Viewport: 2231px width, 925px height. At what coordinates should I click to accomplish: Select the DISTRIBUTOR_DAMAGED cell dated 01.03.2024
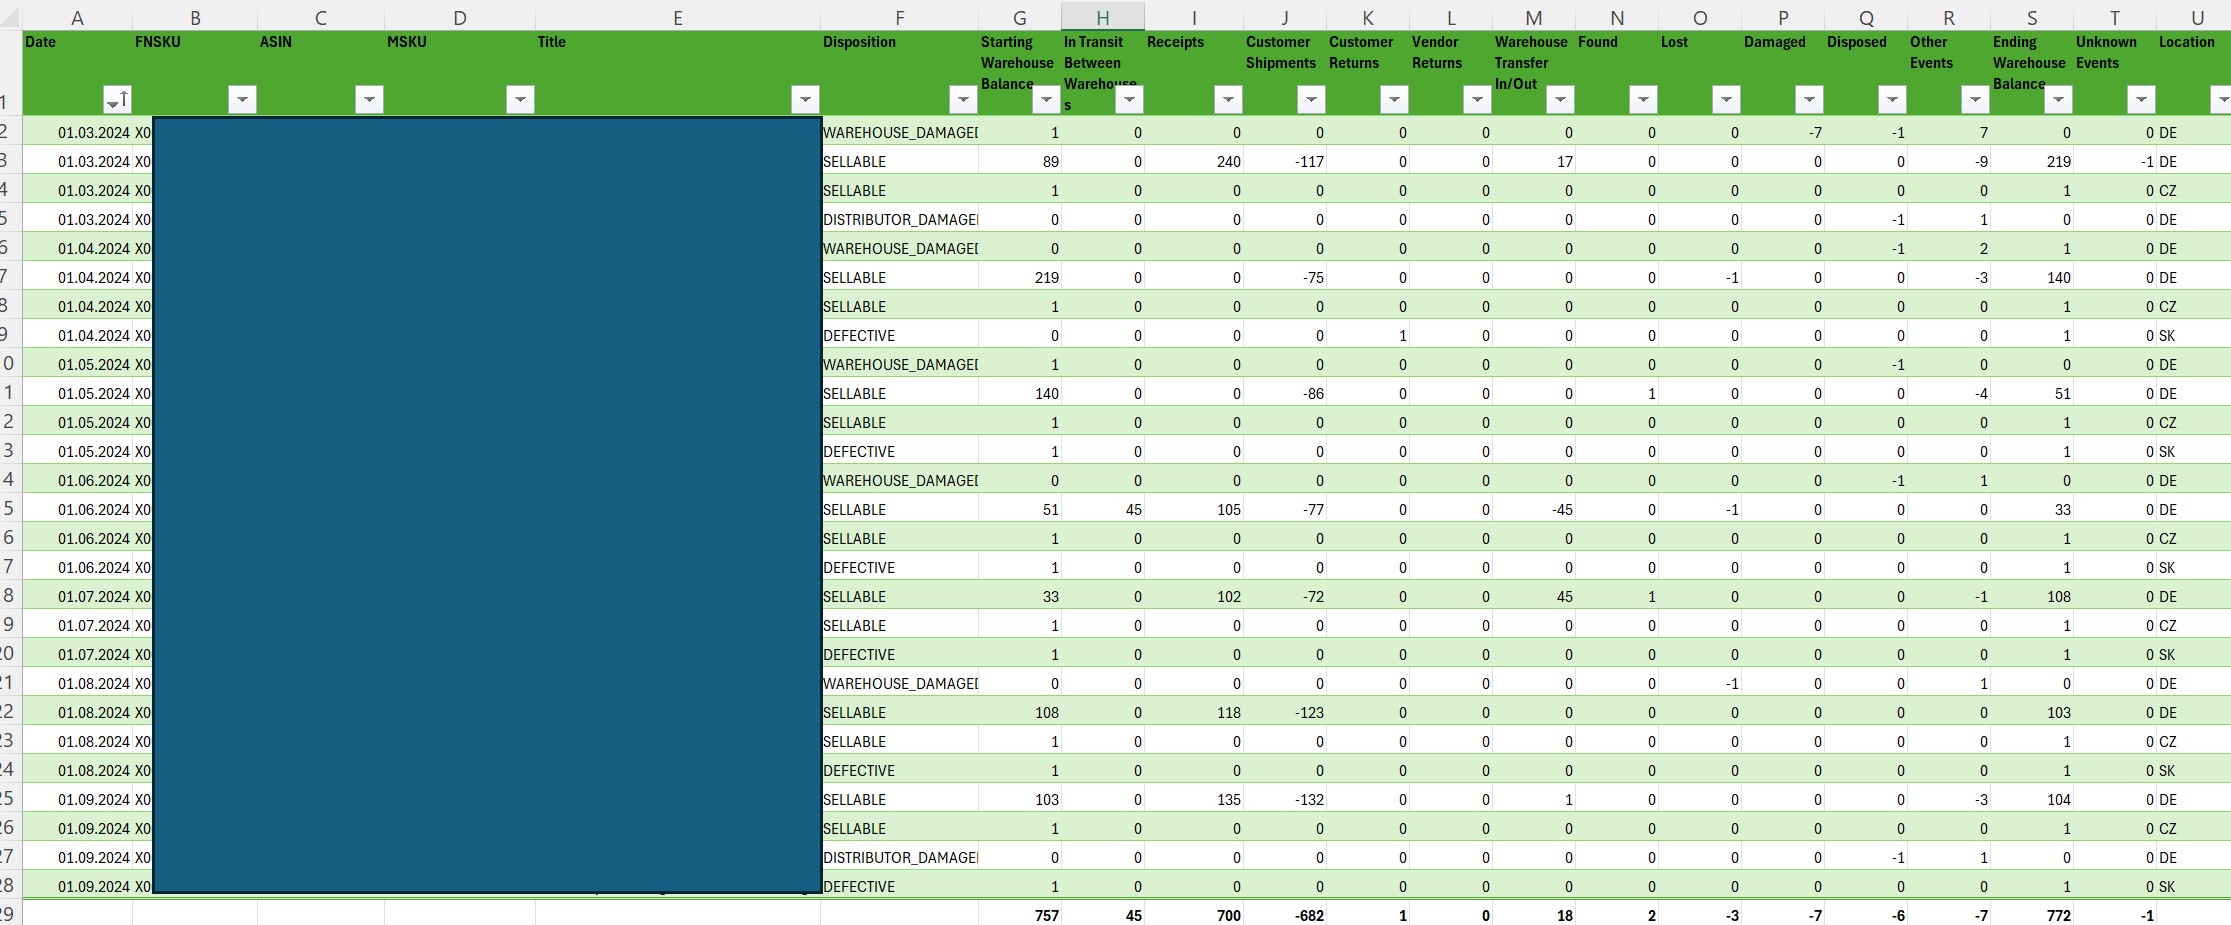tap(899, 219)
